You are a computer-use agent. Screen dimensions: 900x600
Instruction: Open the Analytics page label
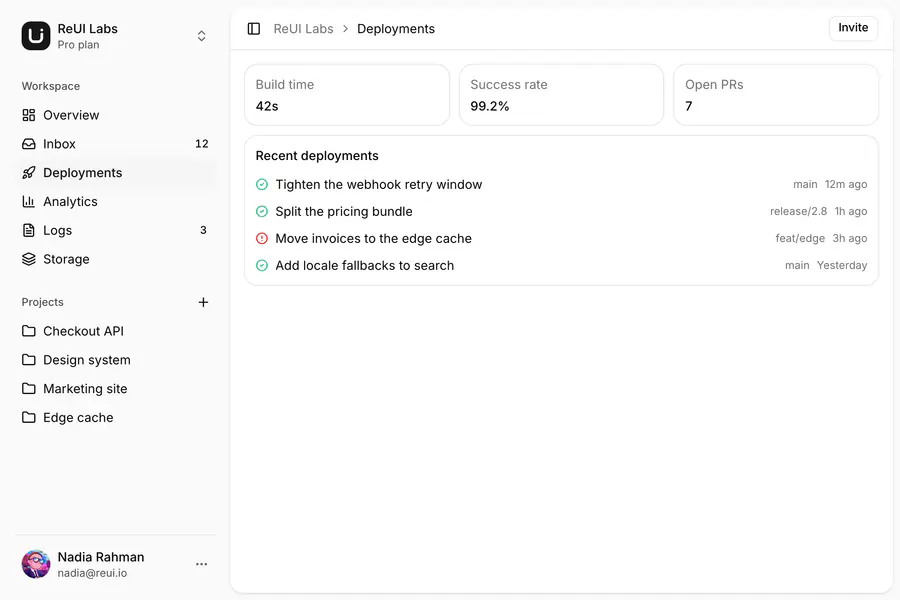(x=70, y=202)
